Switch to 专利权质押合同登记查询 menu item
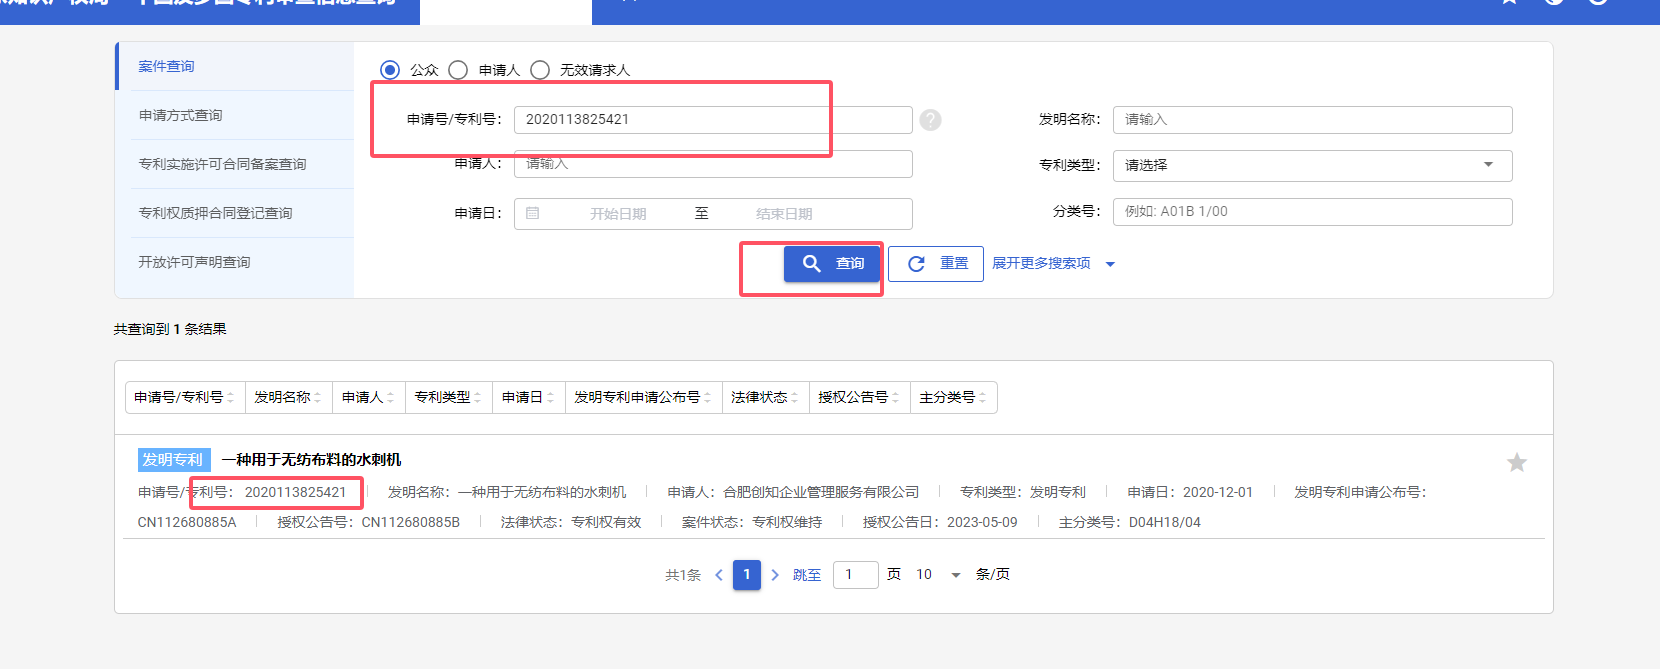Screen dimensions: 1660x669 215,213
